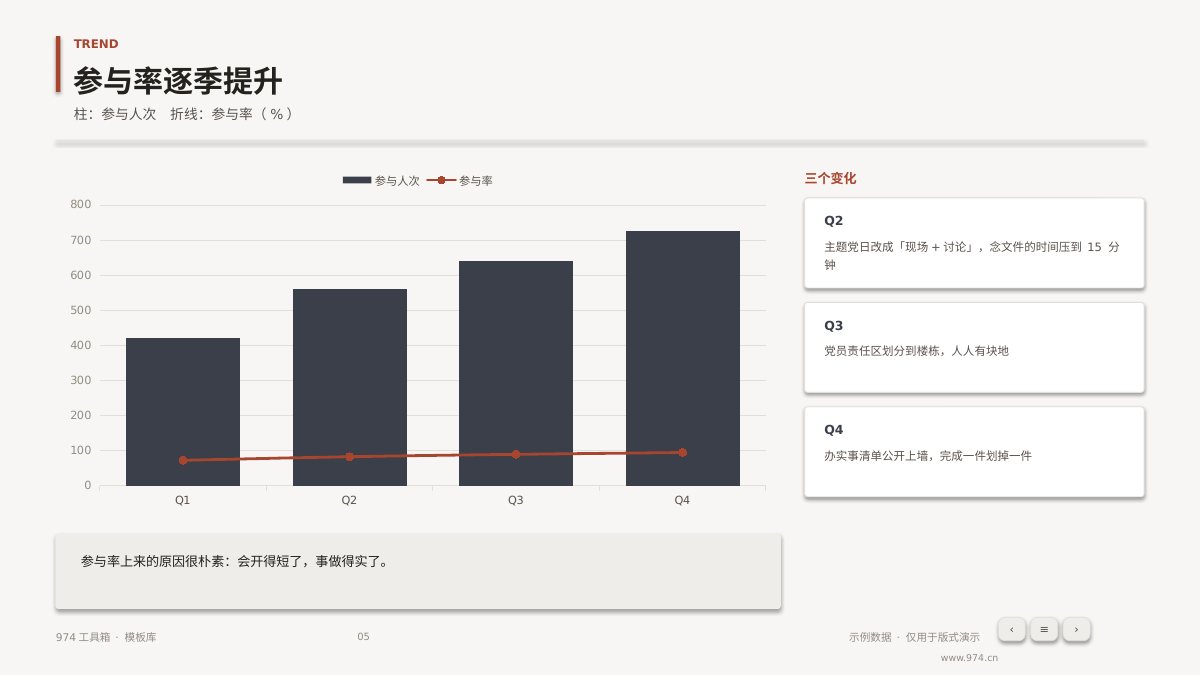Click the Q4 point on the 参与率 line
1200x675 pixels.
point(682,452)
